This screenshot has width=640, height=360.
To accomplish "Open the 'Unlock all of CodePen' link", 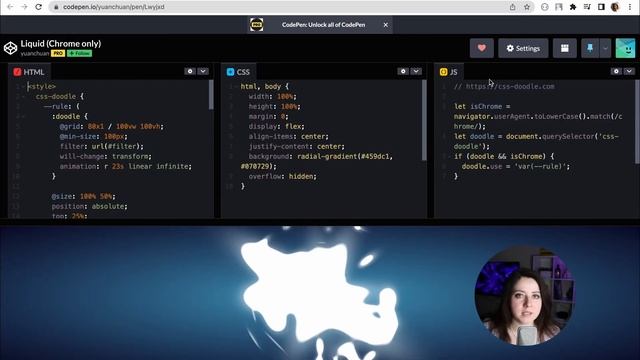I will pyautogui.click(x=323, y=25).
